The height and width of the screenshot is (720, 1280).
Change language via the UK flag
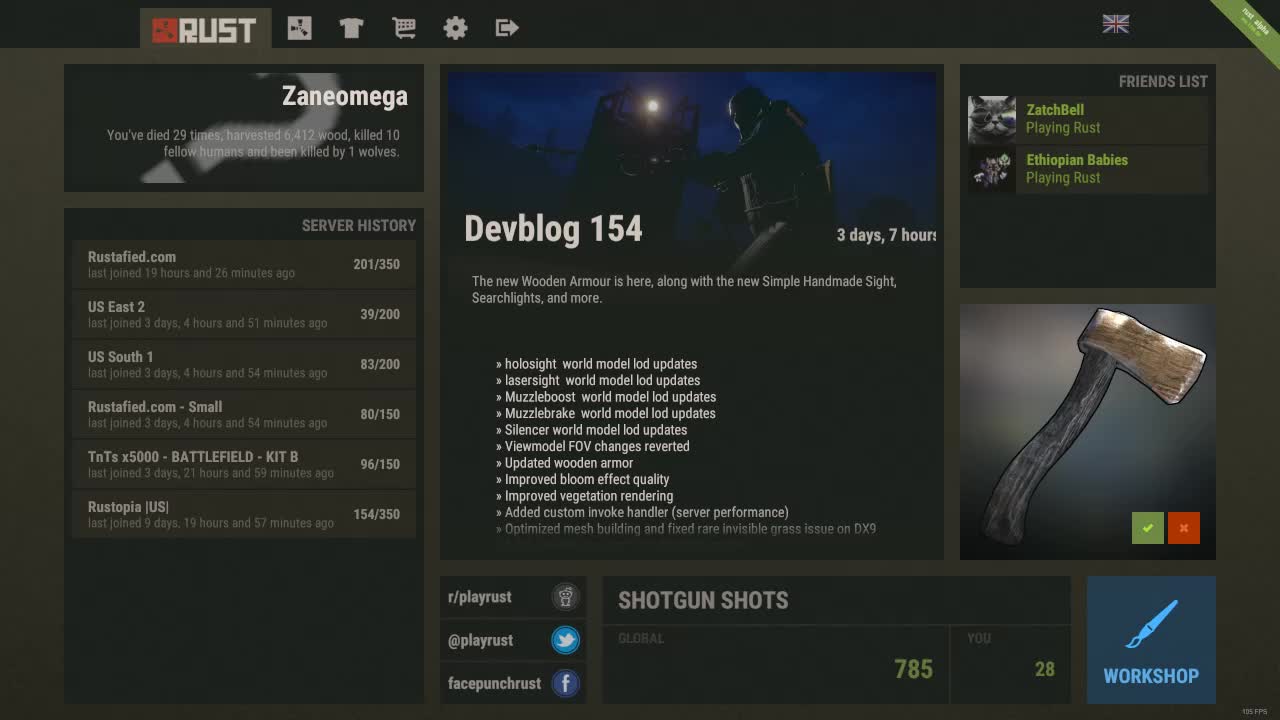click(x=1116, y=24)
